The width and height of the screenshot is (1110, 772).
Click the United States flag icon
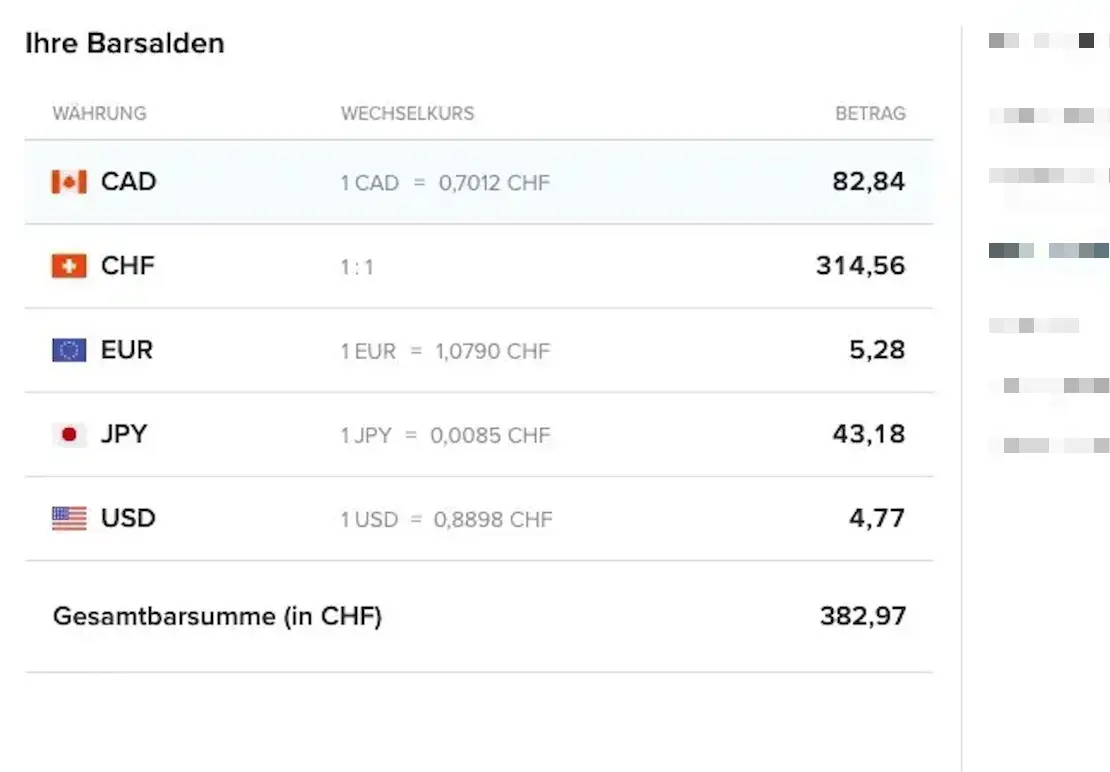(69, 518)
